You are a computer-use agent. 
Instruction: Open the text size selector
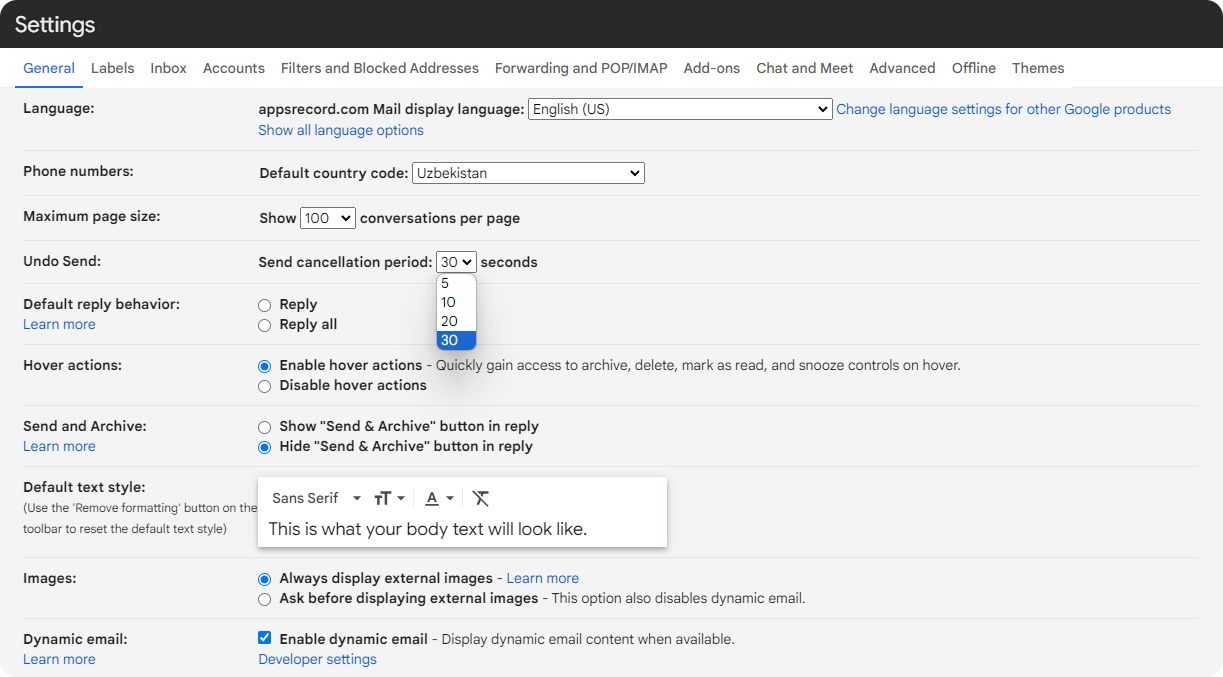[x=388, y=497]
